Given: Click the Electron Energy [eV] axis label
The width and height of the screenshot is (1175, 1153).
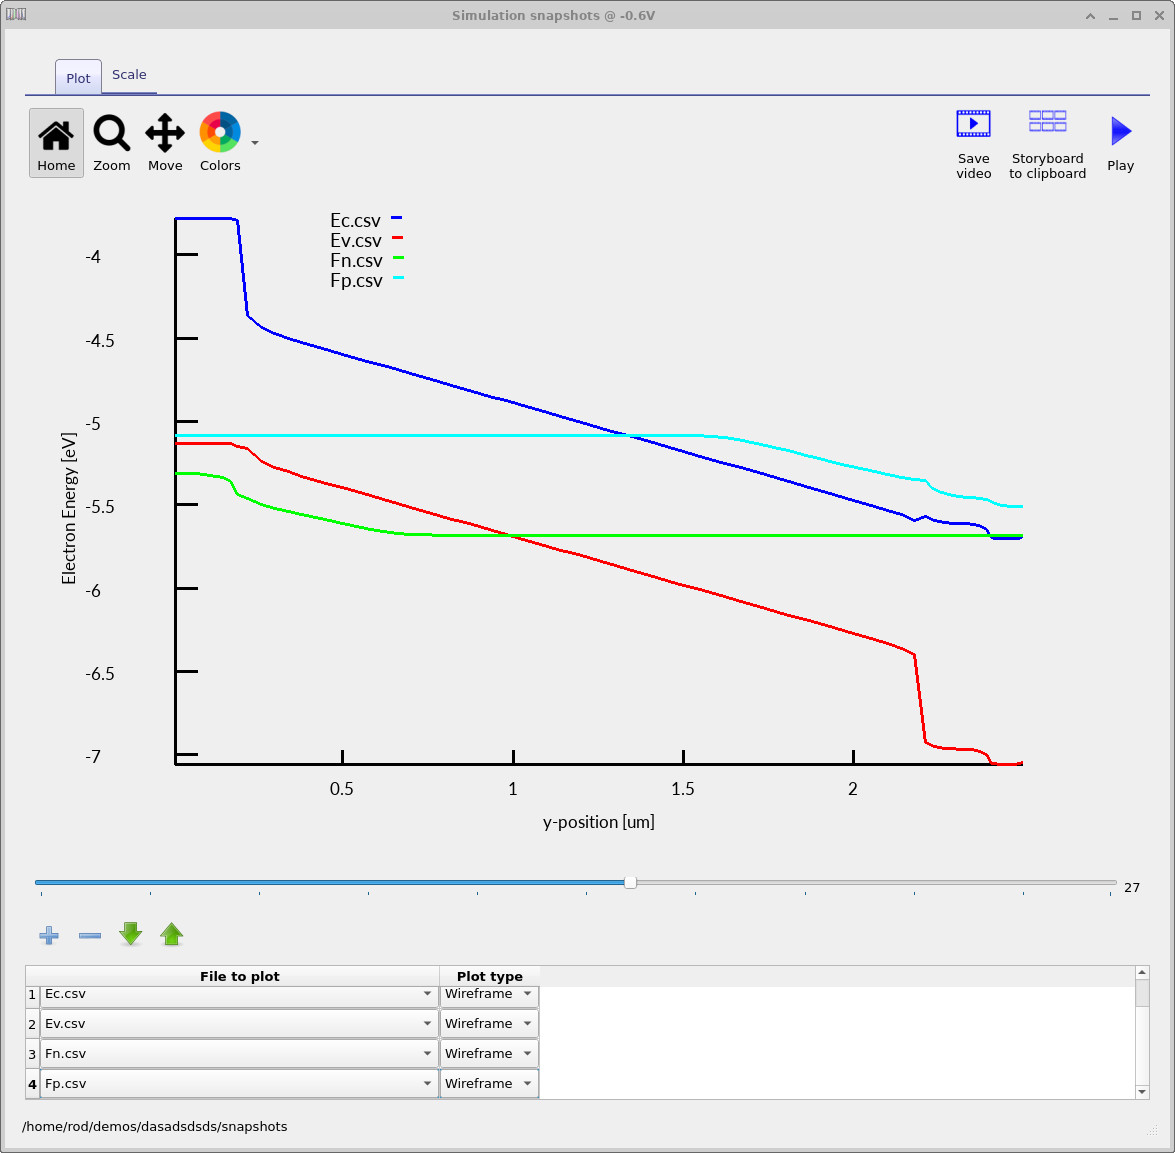Looking at the screenshot, I should coord(69,508).
